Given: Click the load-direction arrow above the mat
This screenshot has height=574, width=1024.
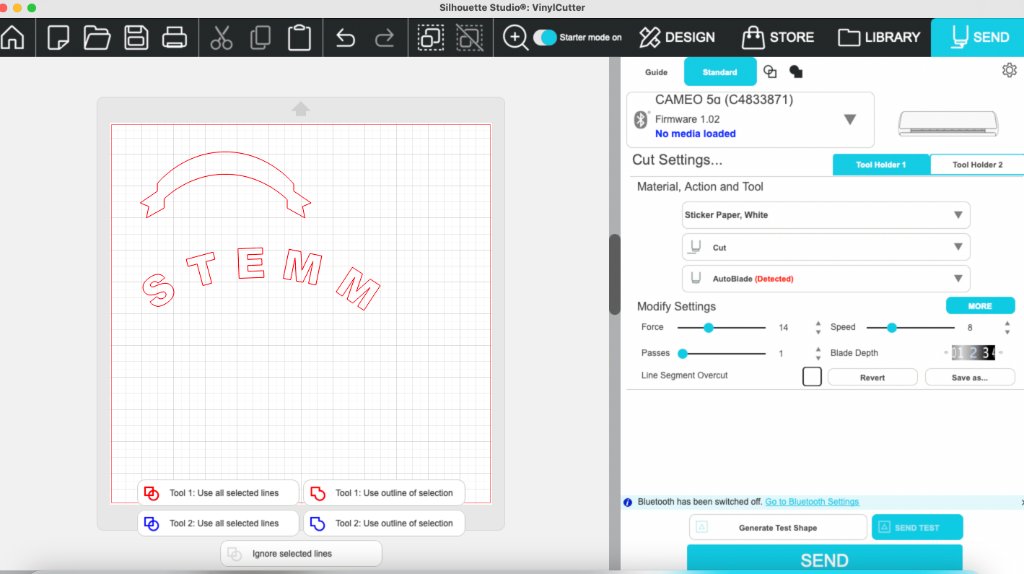Looking at the screenshot, I should point(300,109).
